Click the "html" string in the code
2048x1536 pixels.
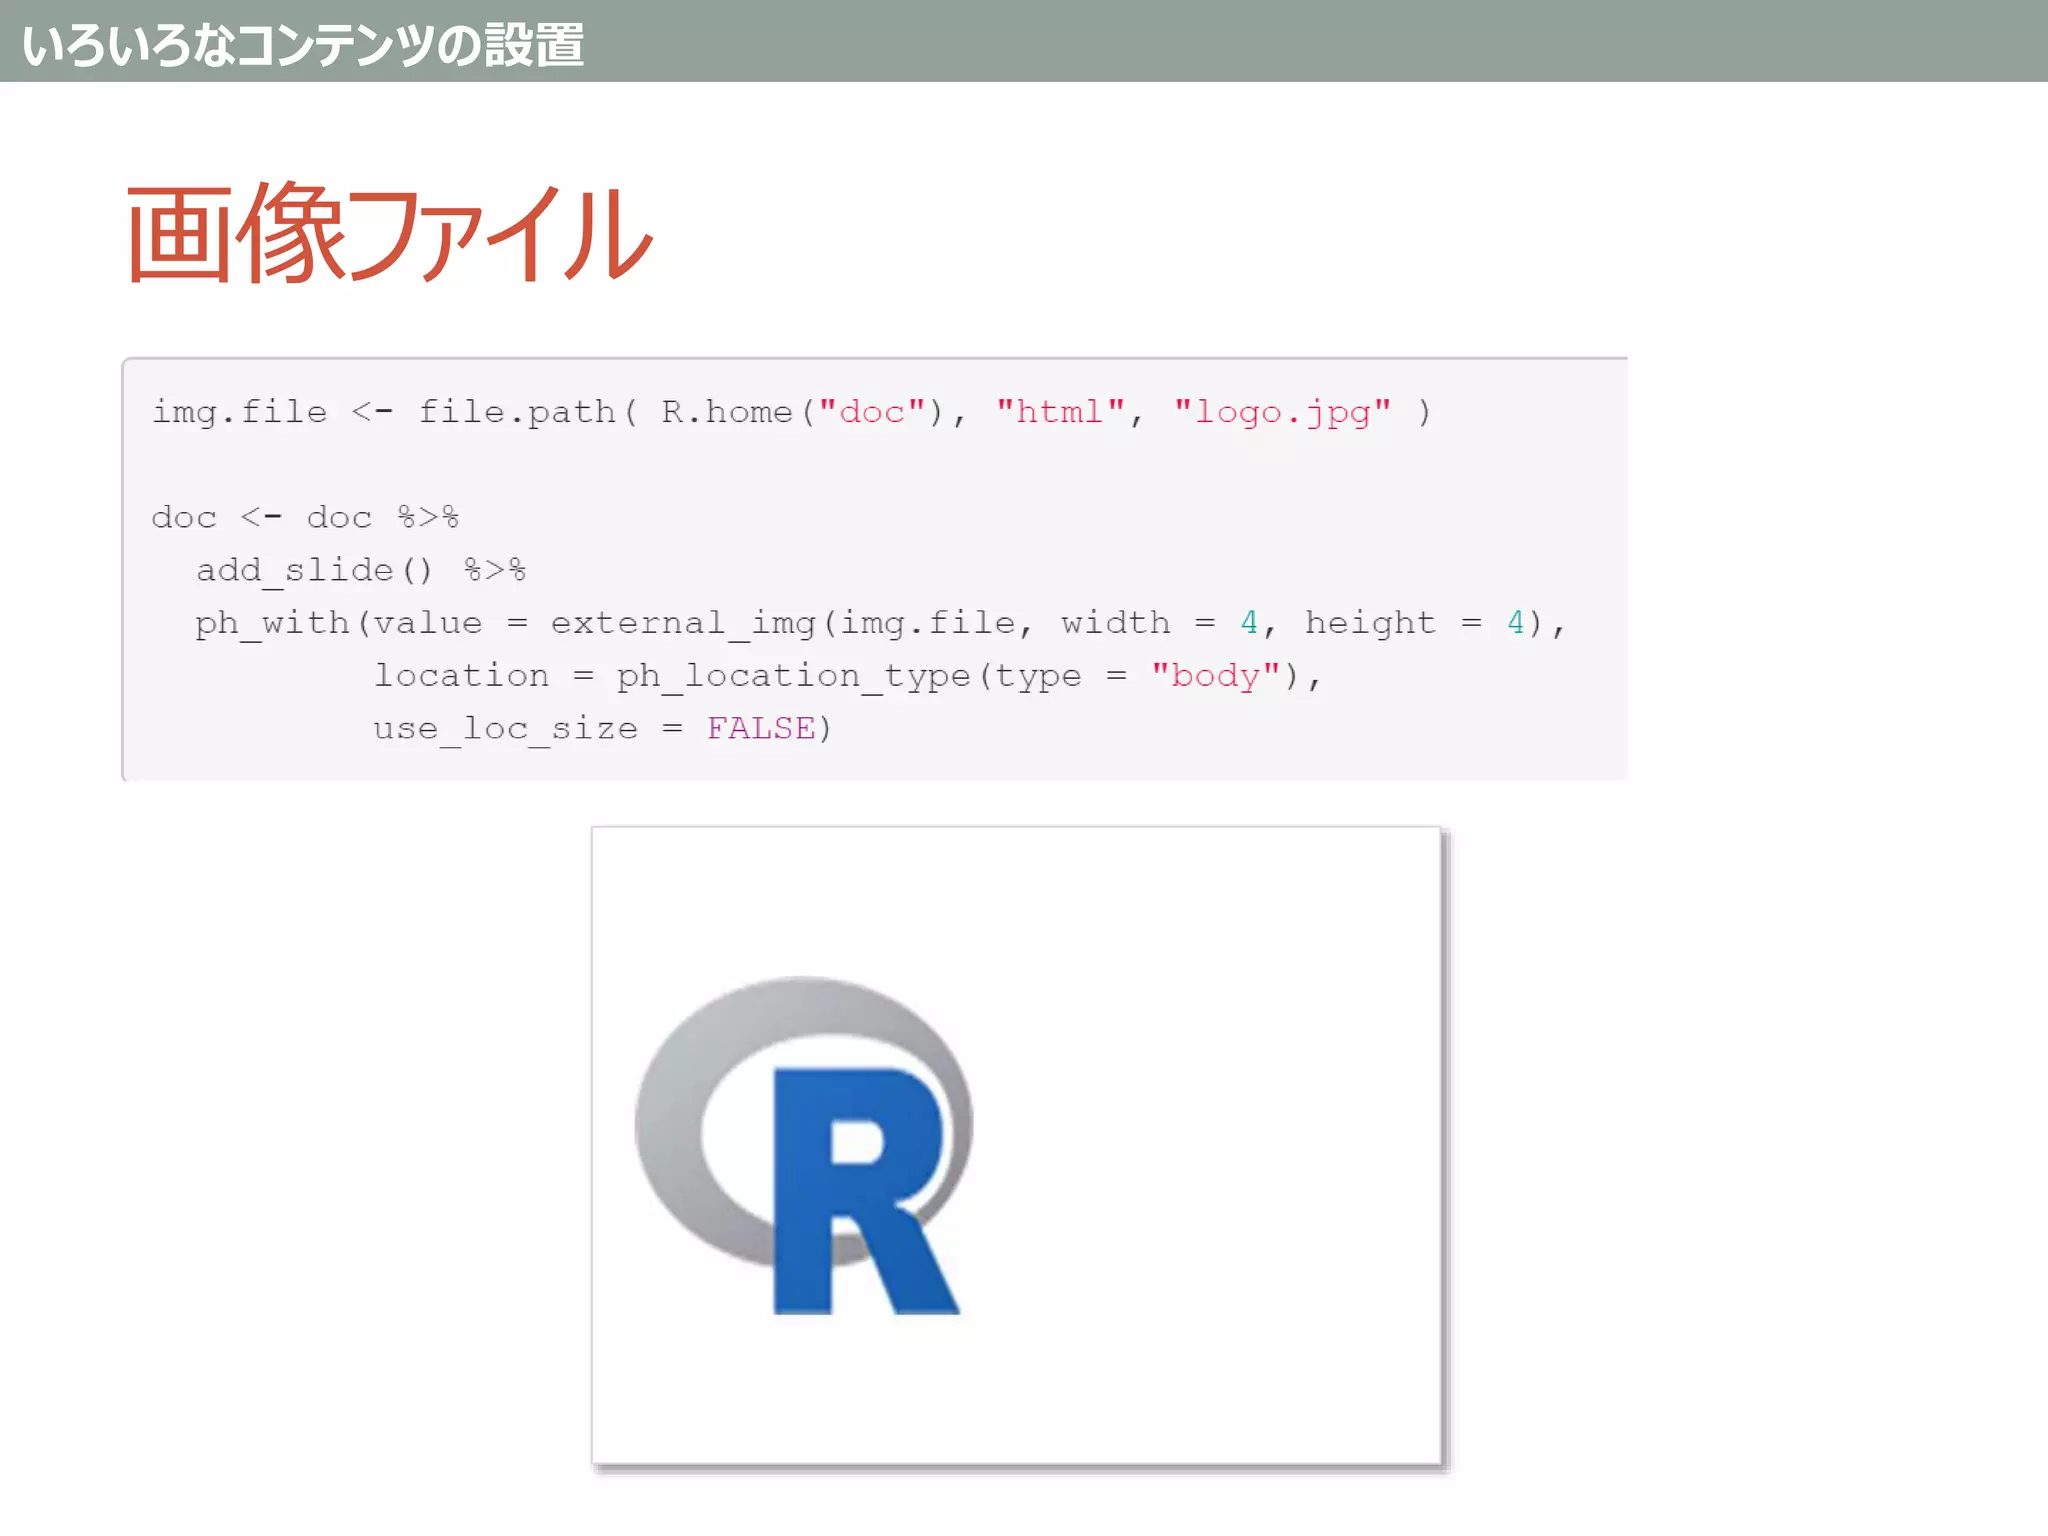(1060, 412)
